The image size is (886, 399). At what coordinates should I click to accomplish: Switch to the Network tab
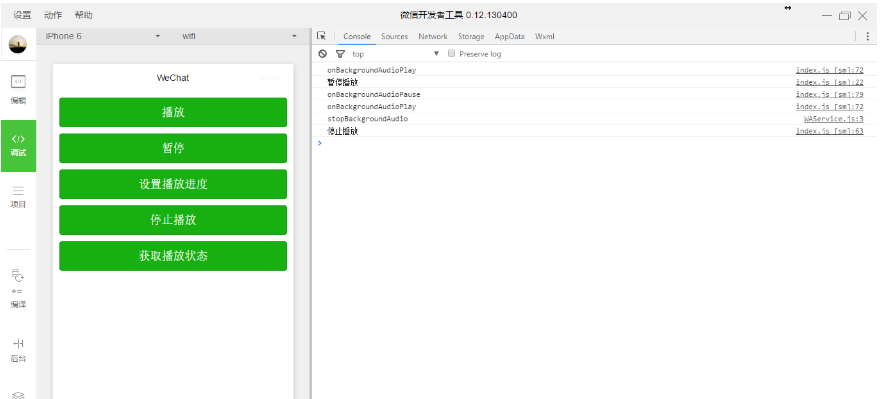point(433,36)
